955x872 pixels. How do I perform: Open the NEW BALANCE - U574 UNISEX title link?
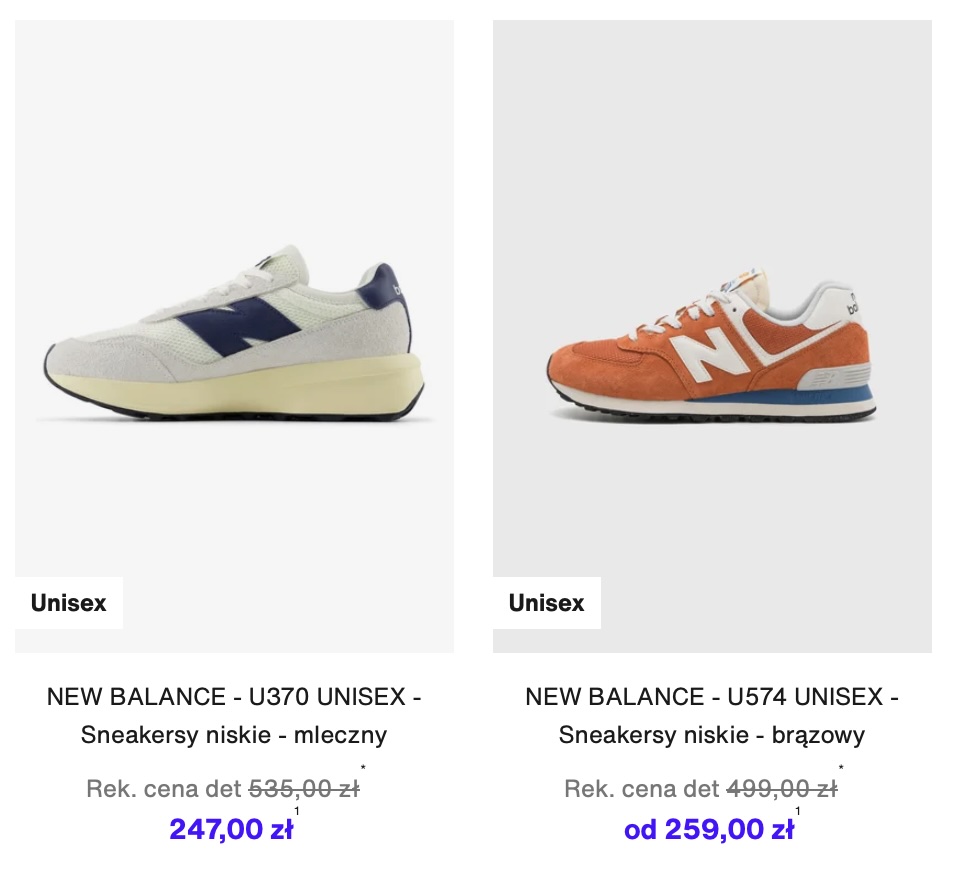point(712,697)
